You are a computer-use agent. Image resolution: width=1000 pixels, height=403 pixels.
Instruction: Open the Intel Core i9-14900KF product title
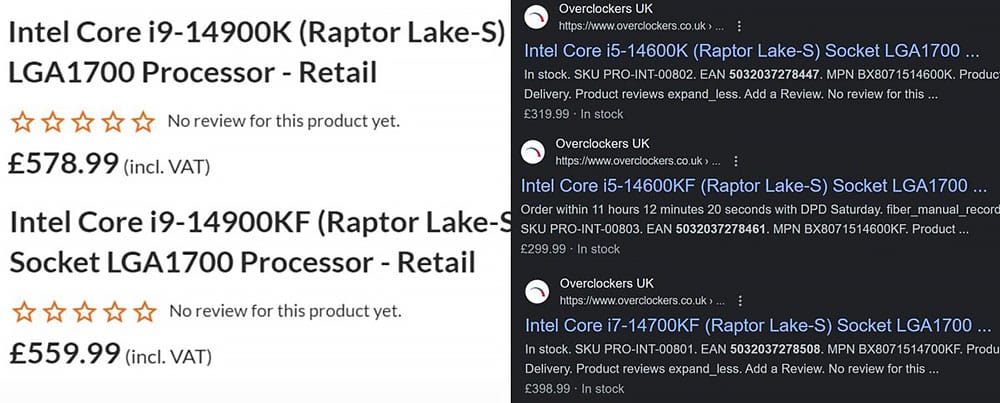pyautogui.click(x=260, y=242)
